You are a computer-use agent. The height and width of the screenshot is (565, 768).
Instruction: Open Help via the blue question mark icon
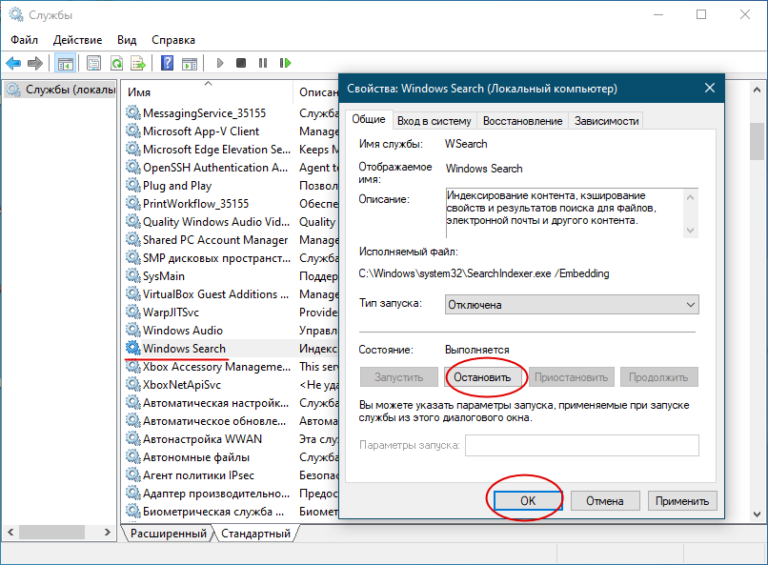[166, 63]
